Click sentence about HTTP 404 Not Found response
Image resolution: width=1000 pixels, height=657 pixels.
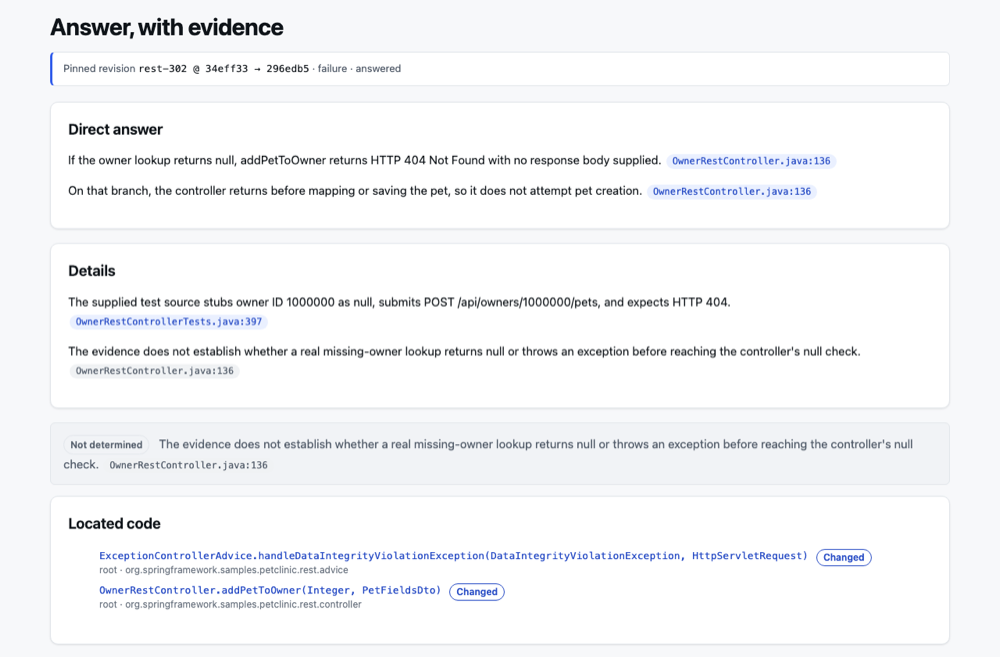[x=364, y=160]
